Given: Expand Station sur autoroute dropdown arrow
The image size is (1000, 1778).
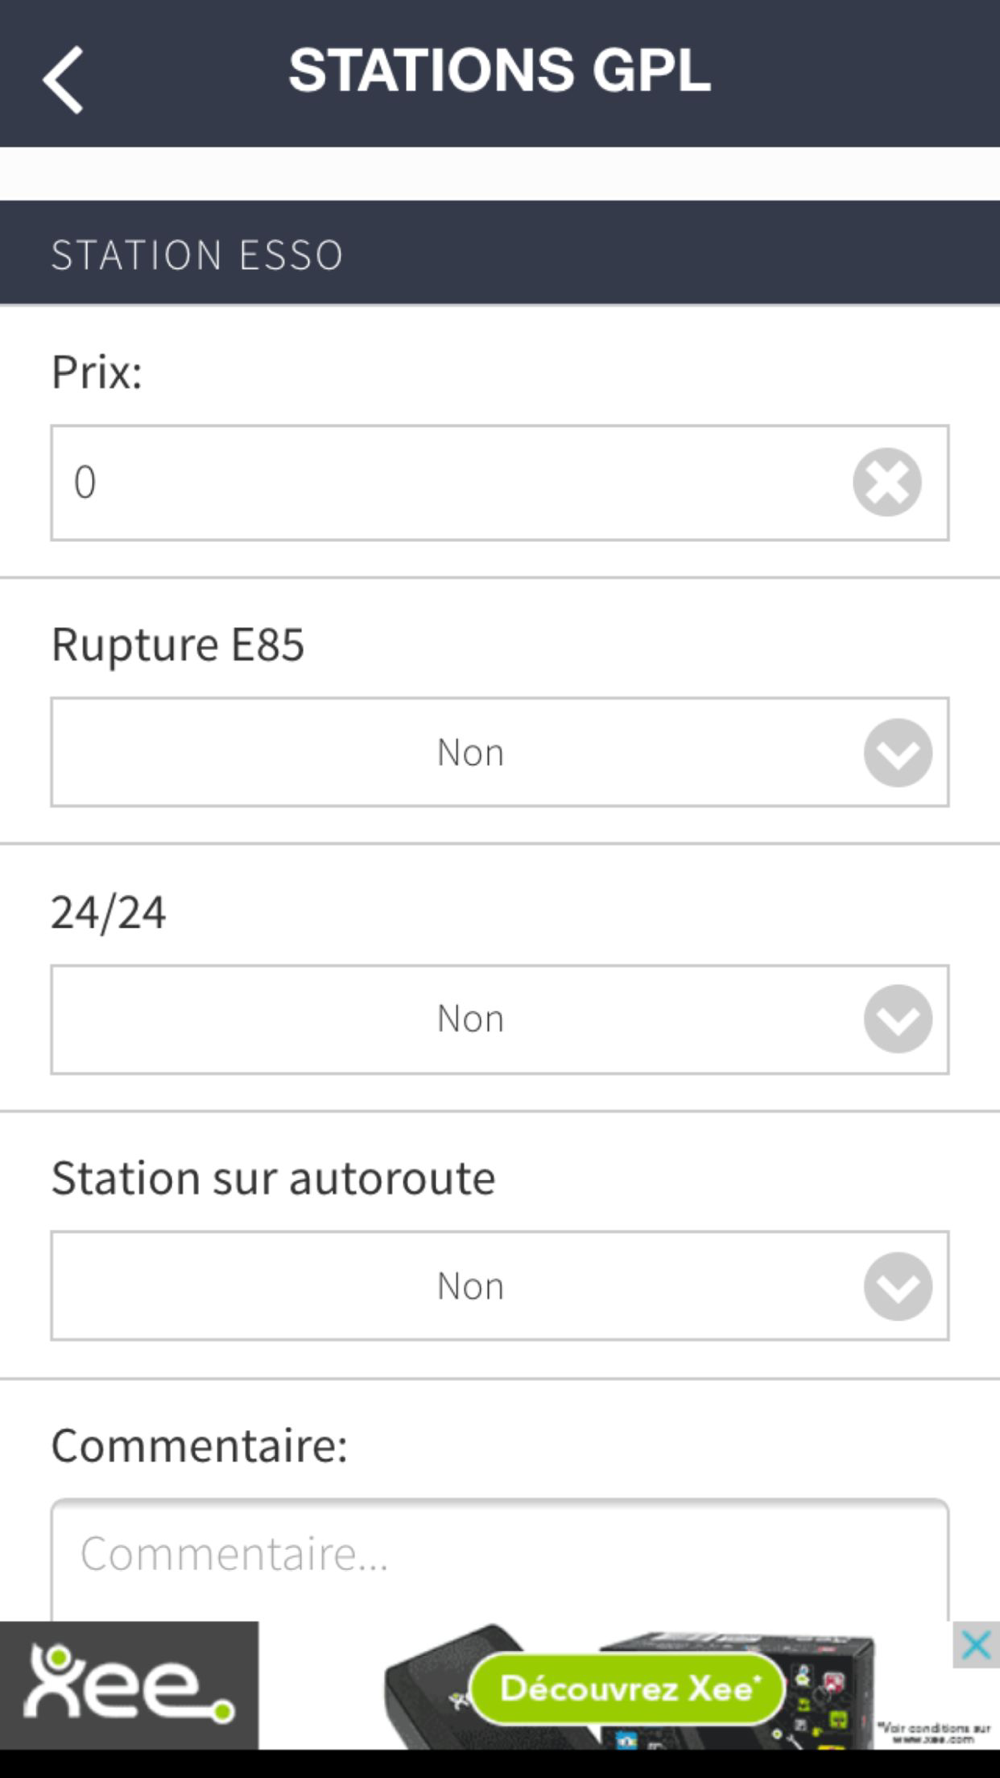Looking at the screenshot, I should pyautogui.click(x=898, y=1286).
